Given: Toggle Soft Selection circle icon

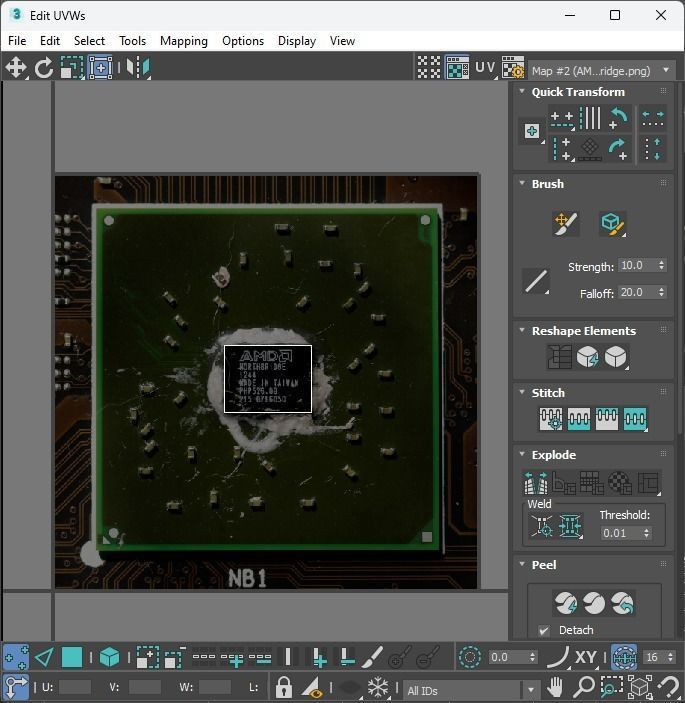Looking at the screenshot, I should [x=469, y=657].
